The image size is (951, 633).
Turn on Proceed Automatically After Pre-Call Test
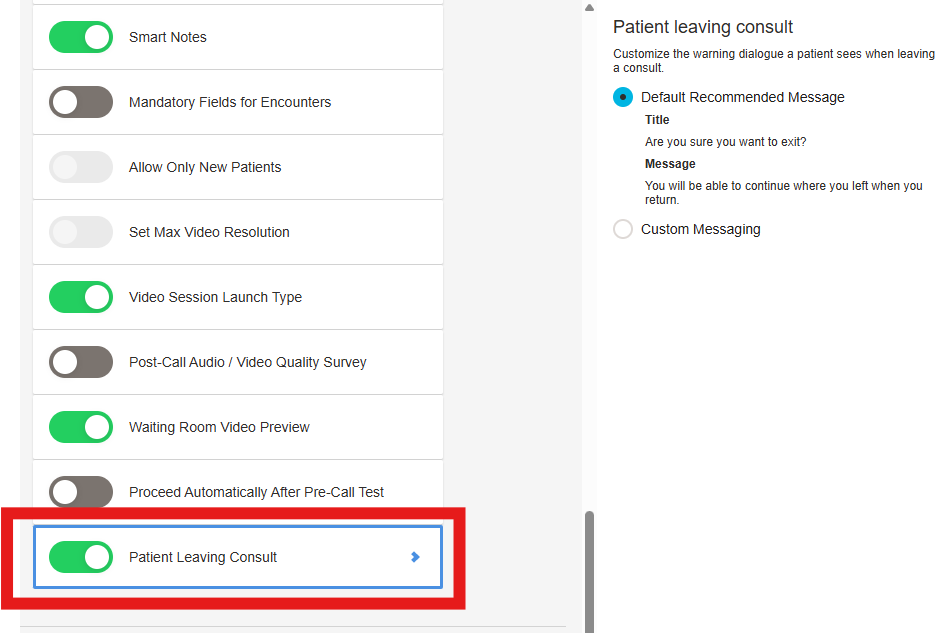pos(81,492)
